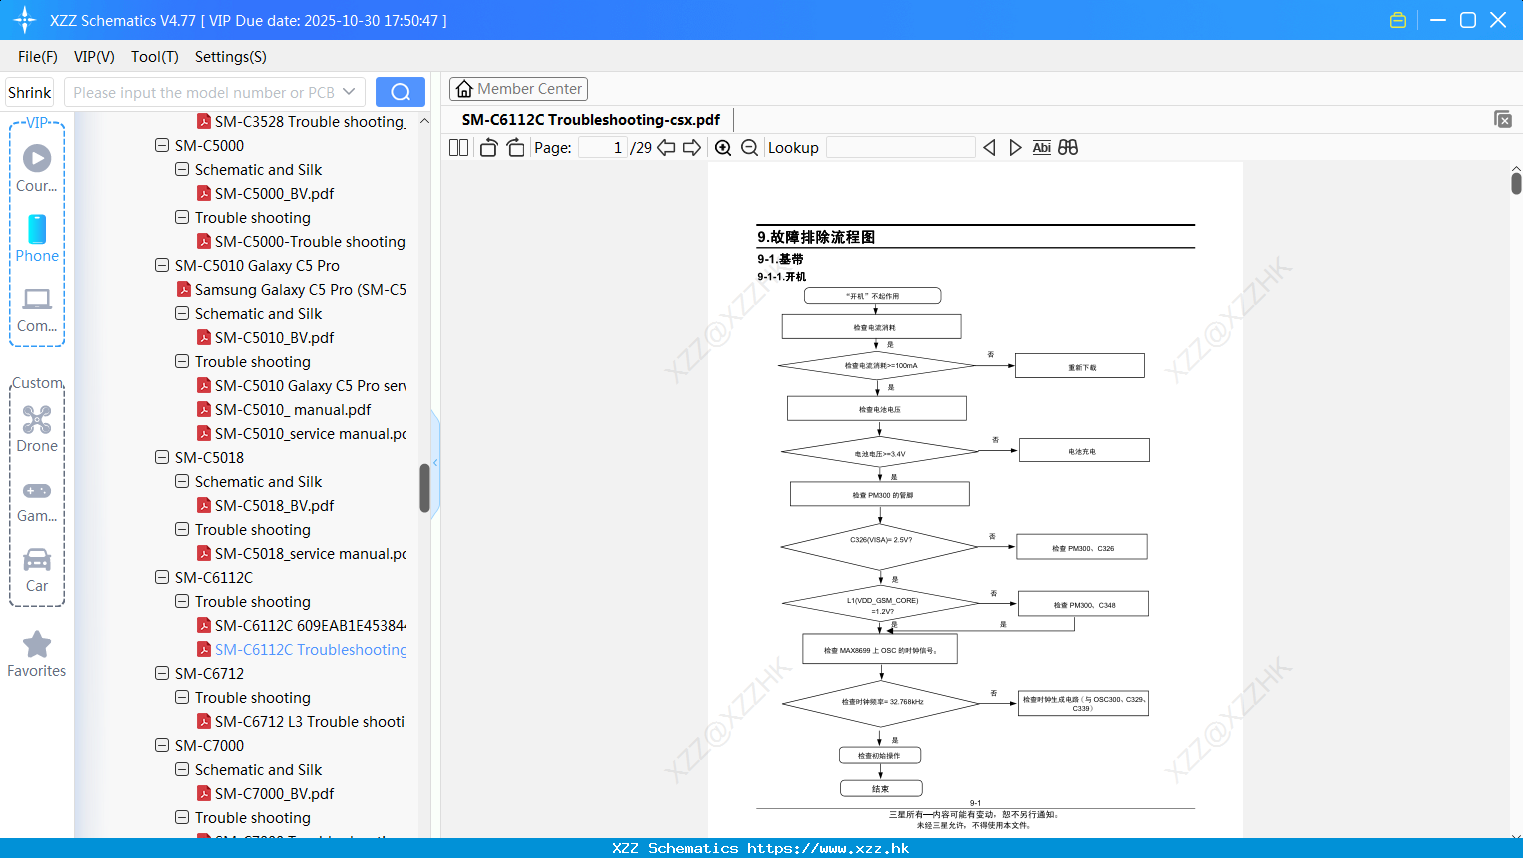The height and width of the screenshot is (858, 1523).
Task: Click the search magnifier button
Action: (400, 92)
